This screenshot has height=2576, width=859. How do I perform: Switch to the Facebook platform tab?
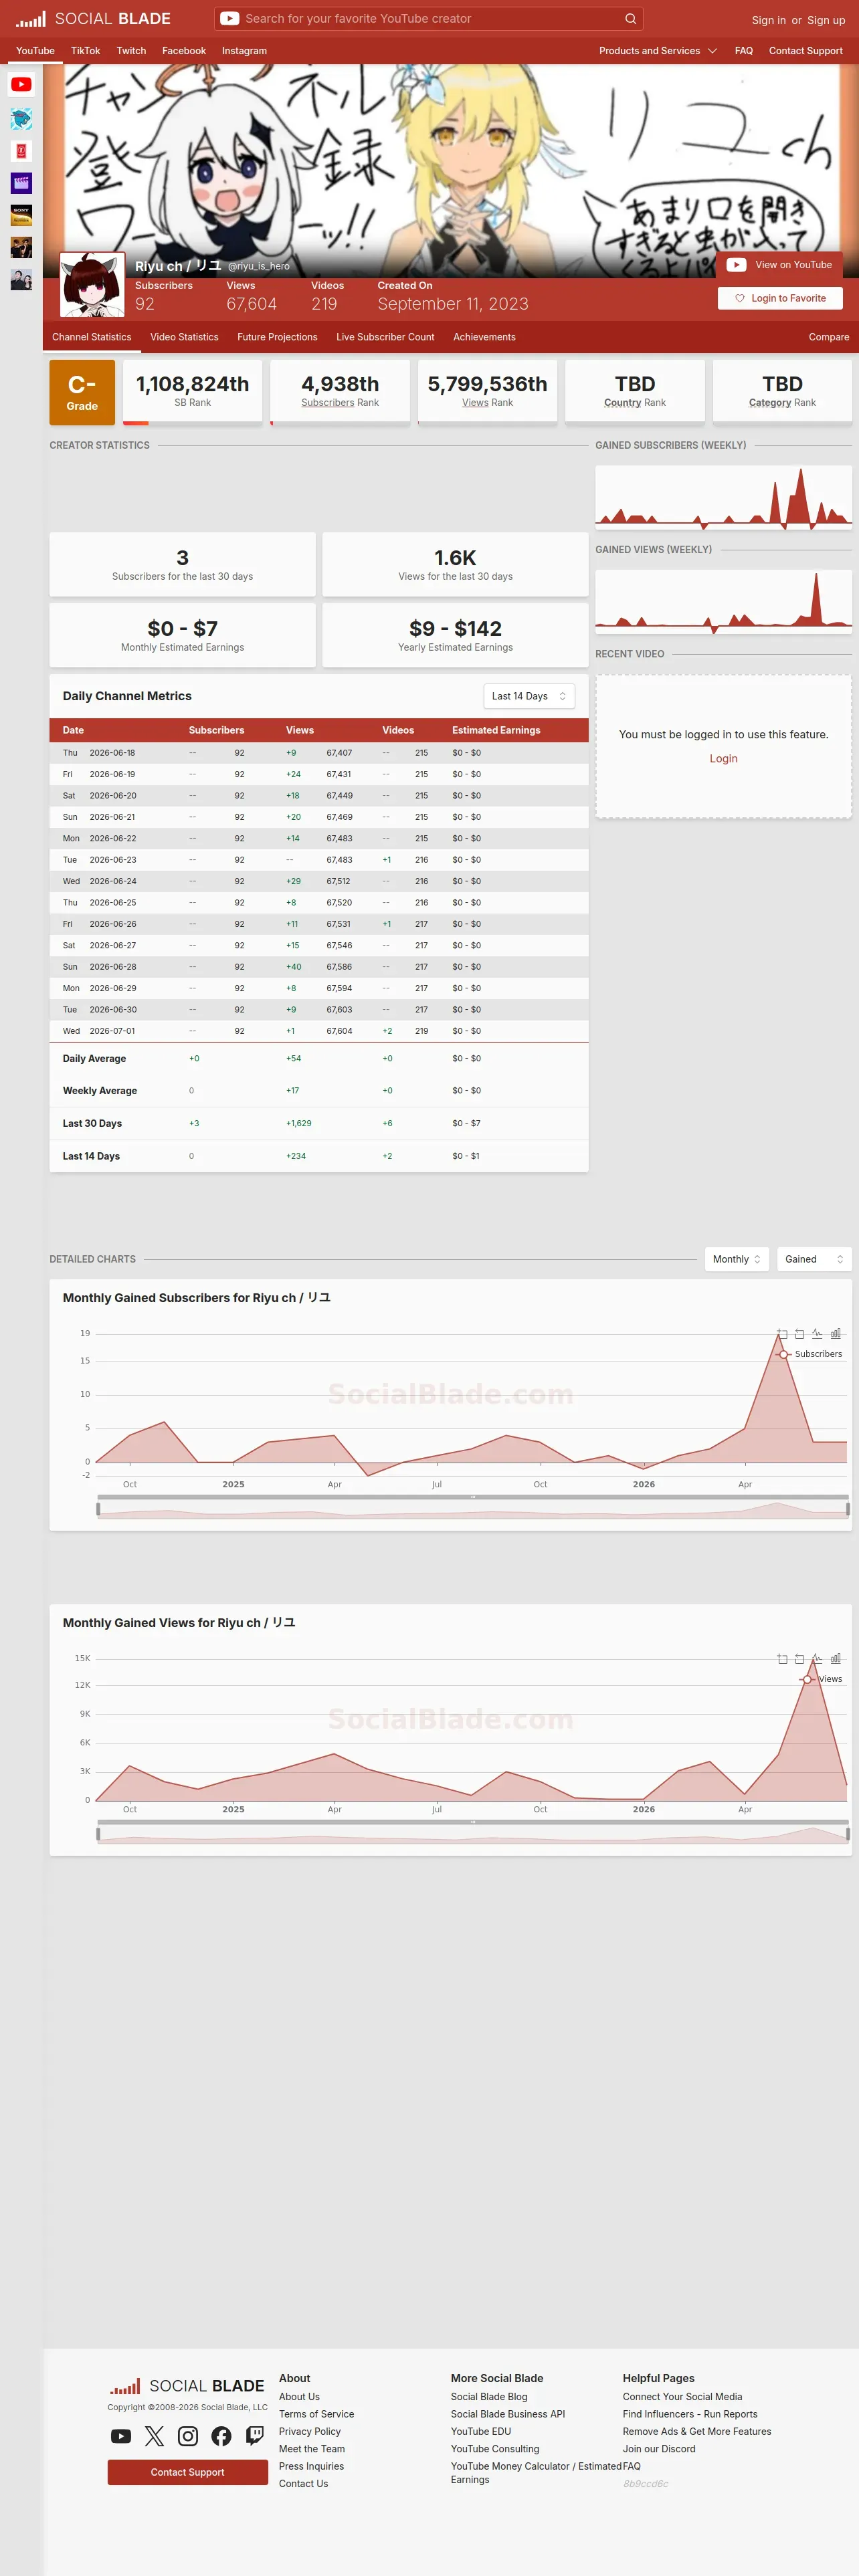click(184, 51)
